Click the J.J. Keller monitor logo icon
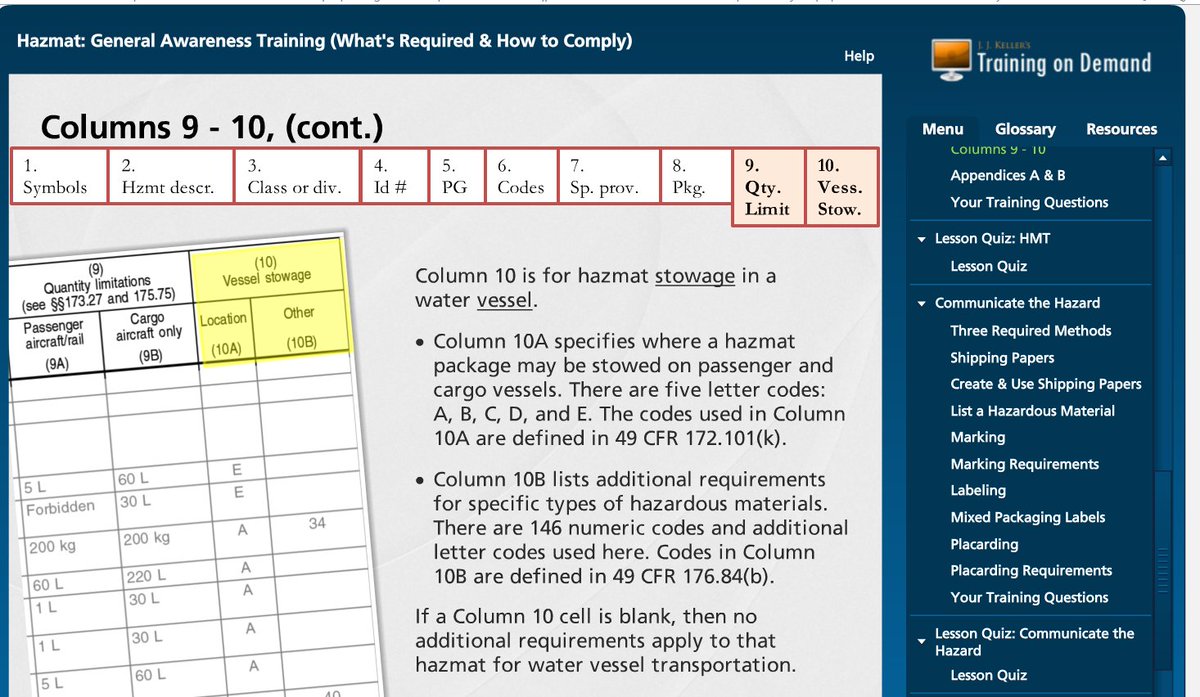Screen dimensions: 1200x697 pyautogui.click(x=951, y=59)
